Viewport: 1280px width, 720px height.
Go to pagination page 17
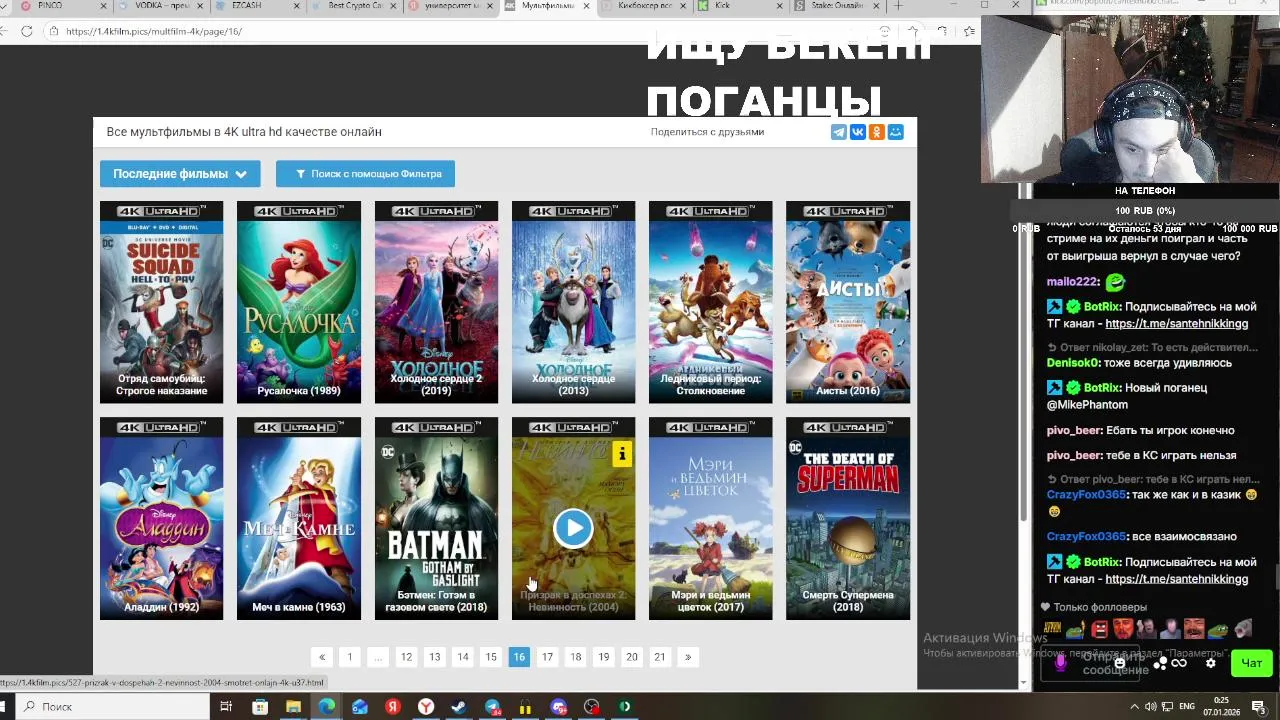[547, 657]
